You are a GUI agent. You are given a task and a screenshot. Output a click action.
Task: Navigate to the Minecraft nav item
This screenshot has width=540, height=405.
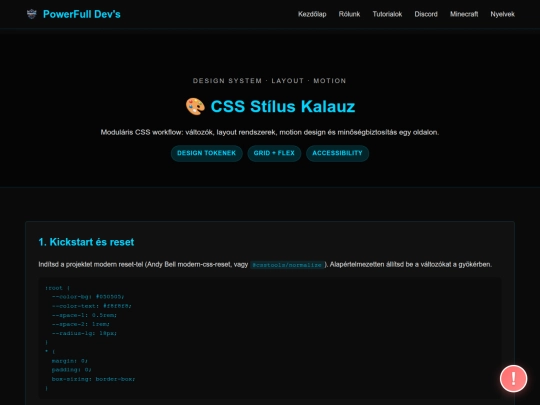point(464,14)
